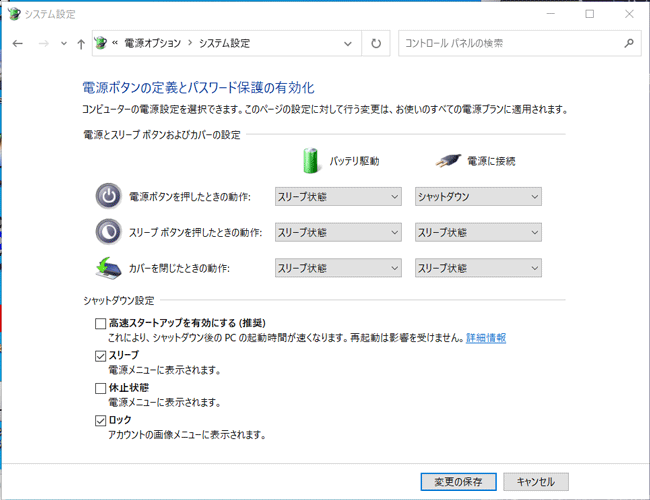Click the 電源に接続 column label
650x500 pixels.
[491, 161]
